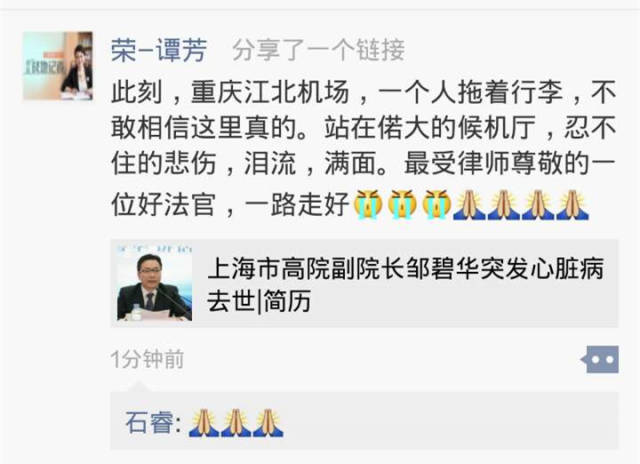This screenshot has width=640, height=464.
Task: Tap first praying hands emoji in post
Action: click(x=470, y=204)
